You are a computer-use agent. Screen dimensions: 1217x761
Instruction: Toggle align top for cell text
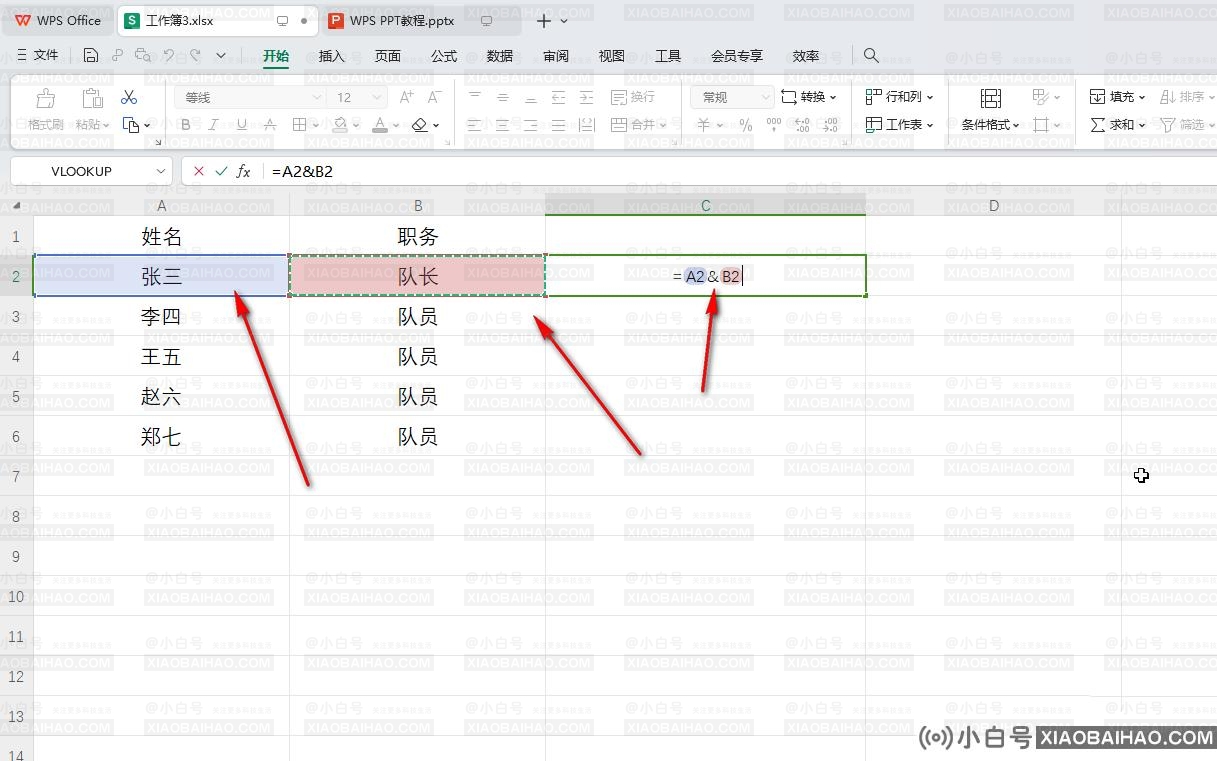tap(475, 97)
